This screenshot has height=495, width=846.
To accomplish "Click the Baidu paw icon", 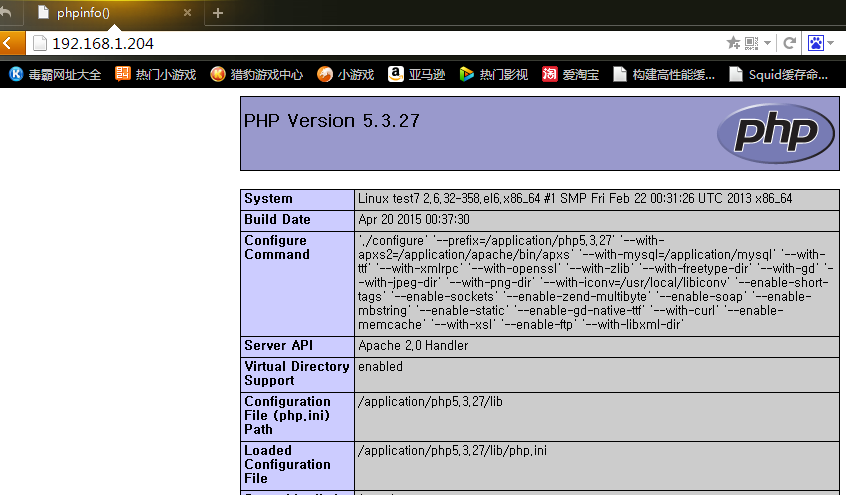I will click(x=816, y=44).
